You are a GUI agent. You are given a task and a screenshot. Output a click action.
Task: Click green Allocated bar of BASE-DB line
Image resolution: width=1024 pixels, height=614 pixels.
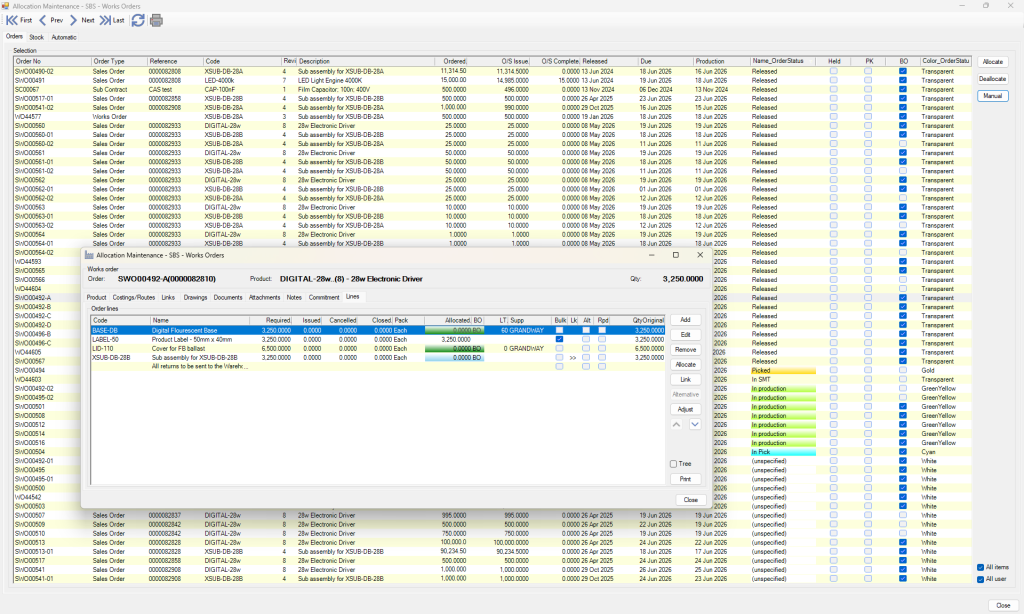[x=454, y=331]
